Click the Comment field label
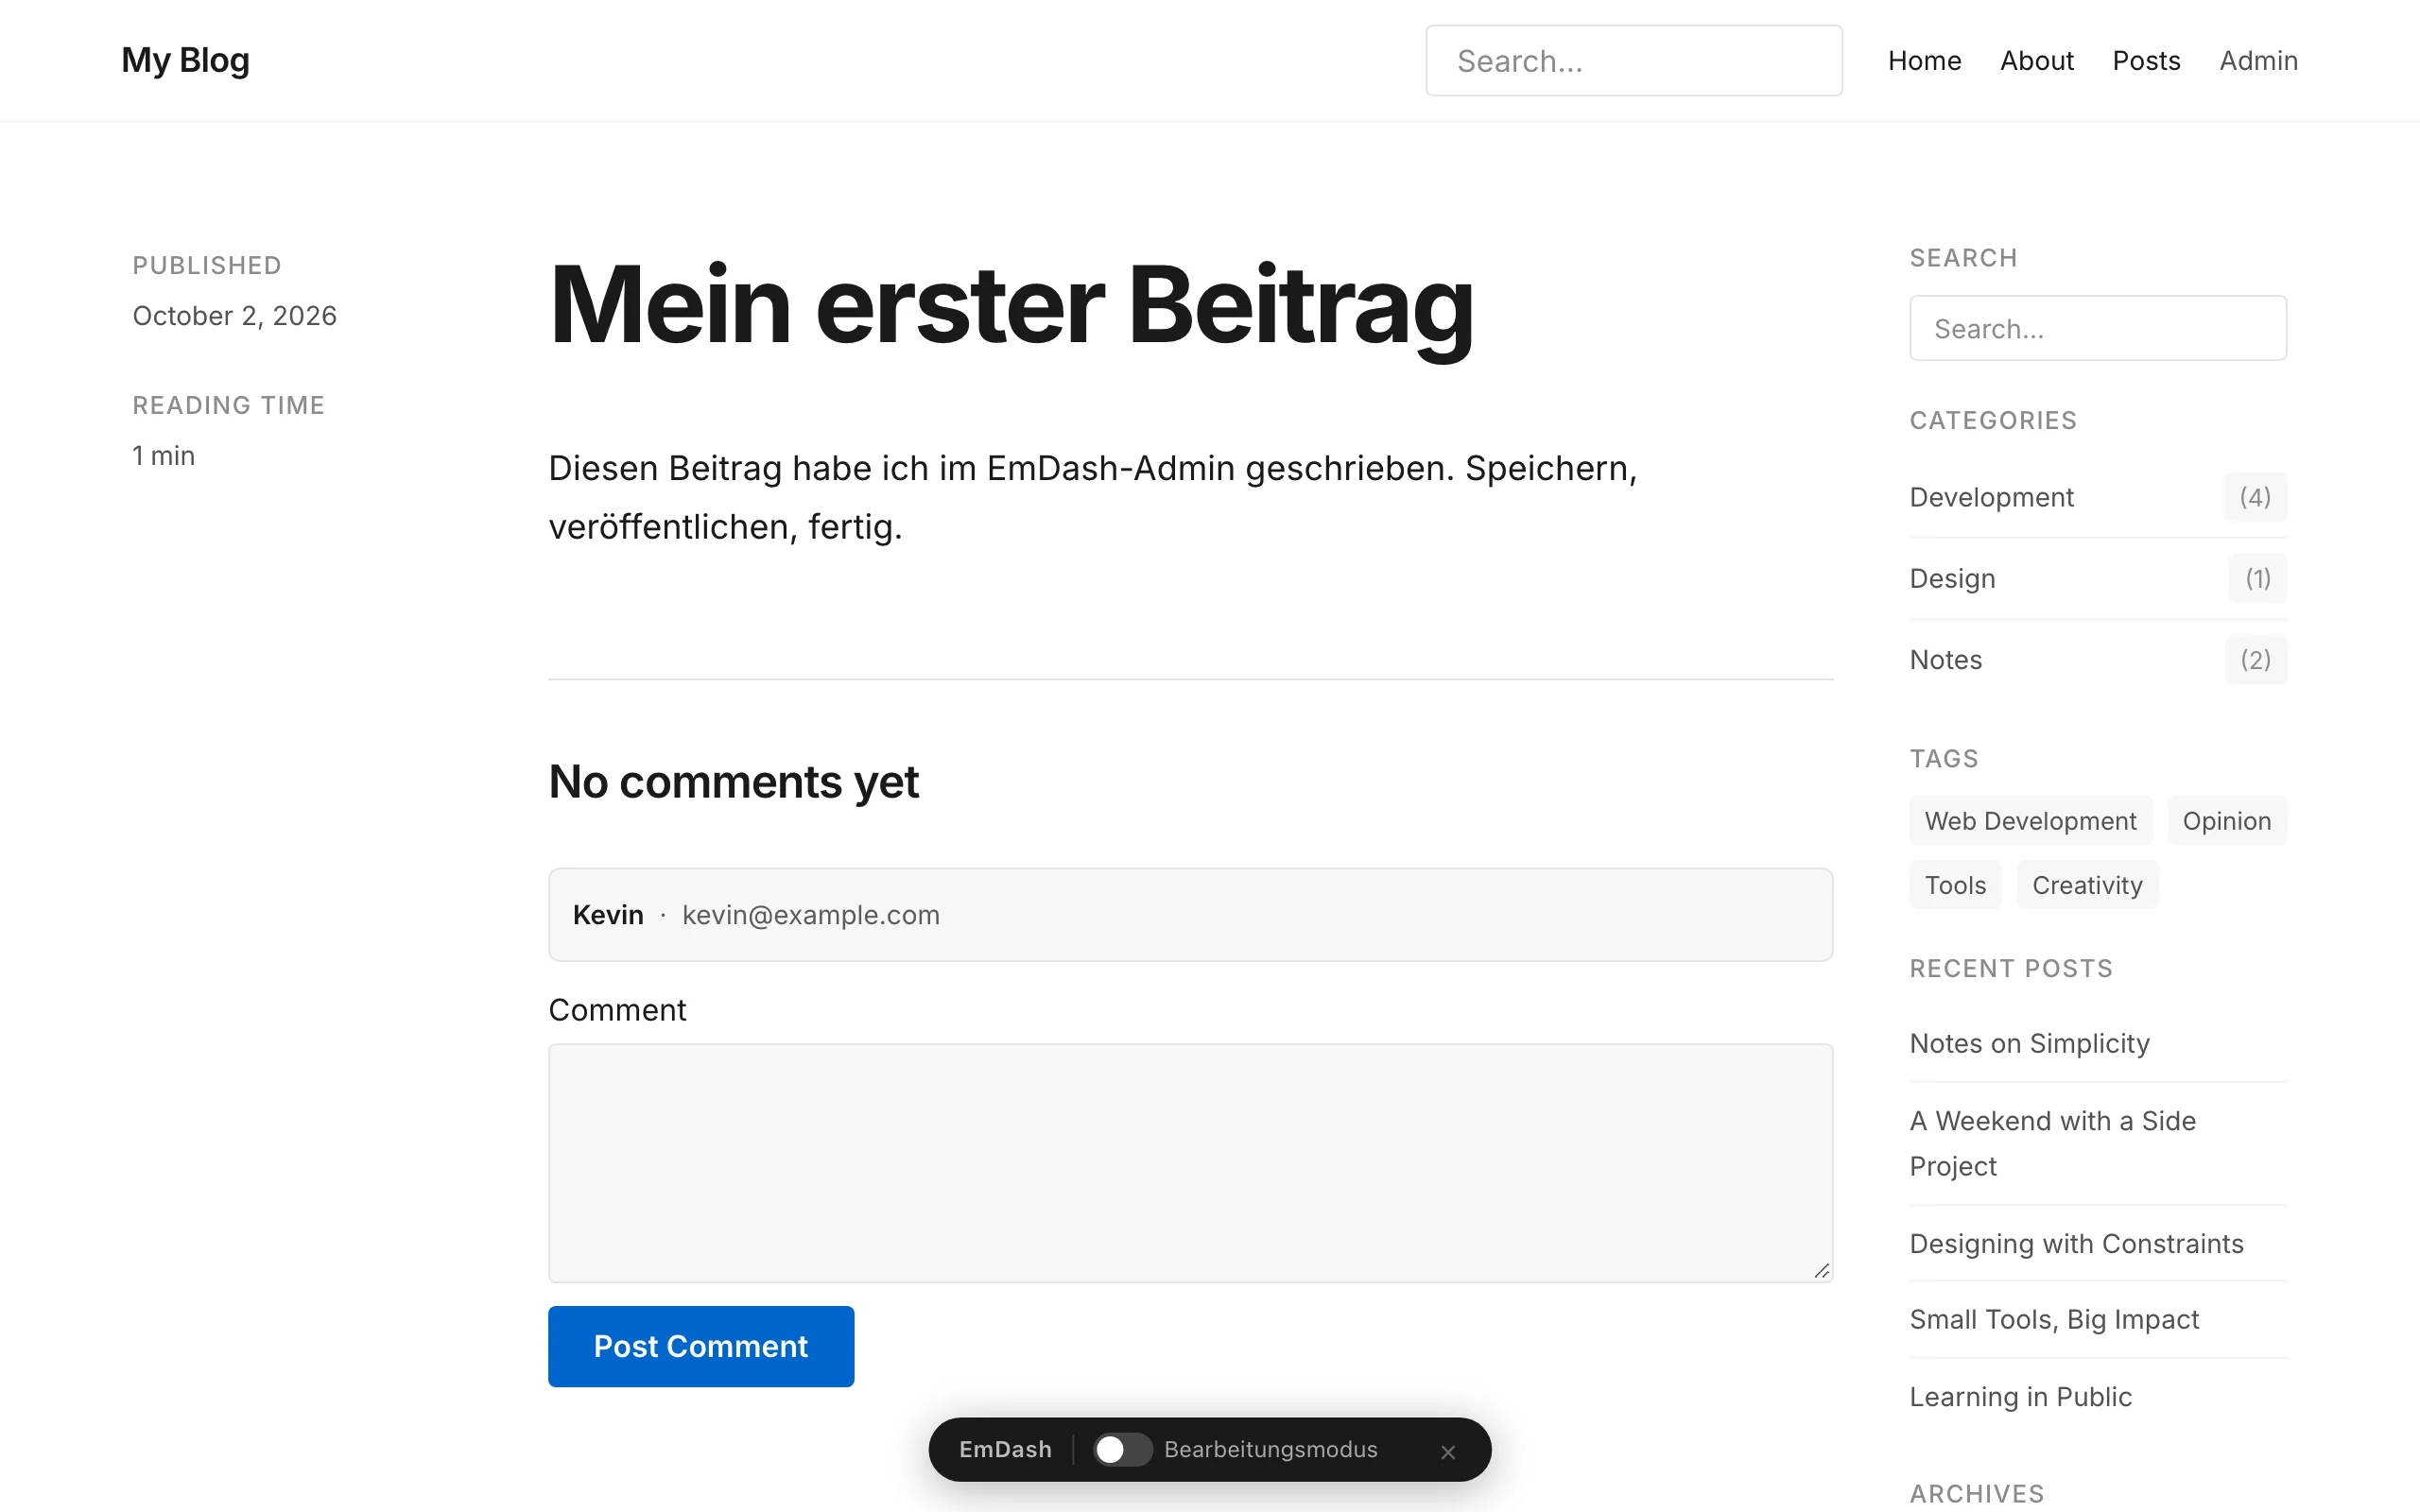Image resolution: width=2420 pixels, height=1512 pixels. [x=617, y=1010]
